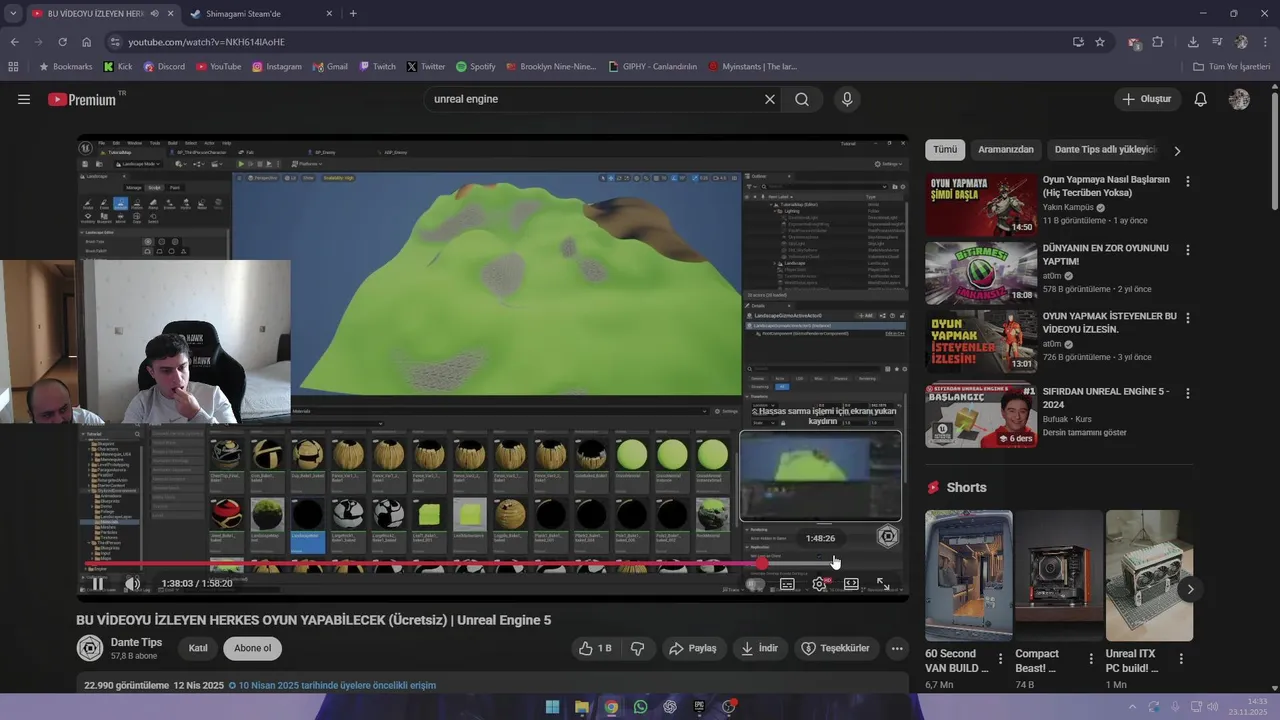Open Spotify bookmark
This screenshot has height=720, width=1280.
pyautogui.click(x=475, y=67)
